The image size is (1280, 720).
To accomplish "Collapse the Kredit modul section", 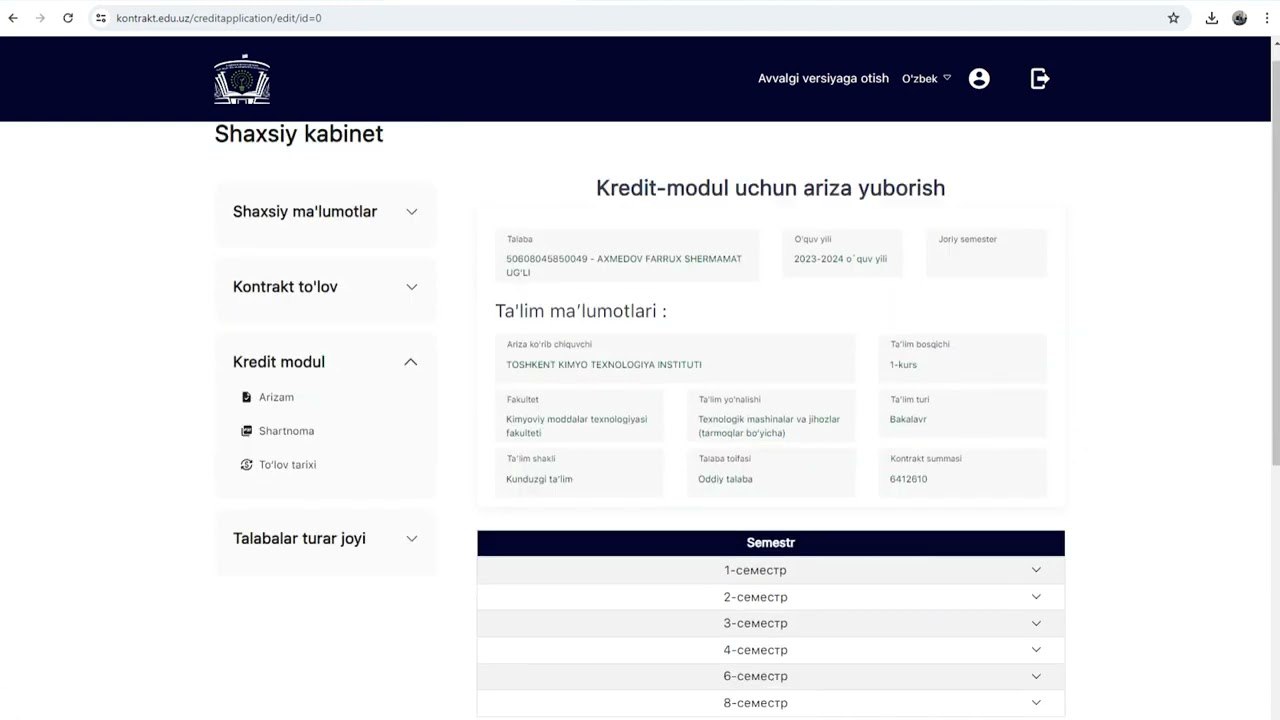I will pos(410,362).
